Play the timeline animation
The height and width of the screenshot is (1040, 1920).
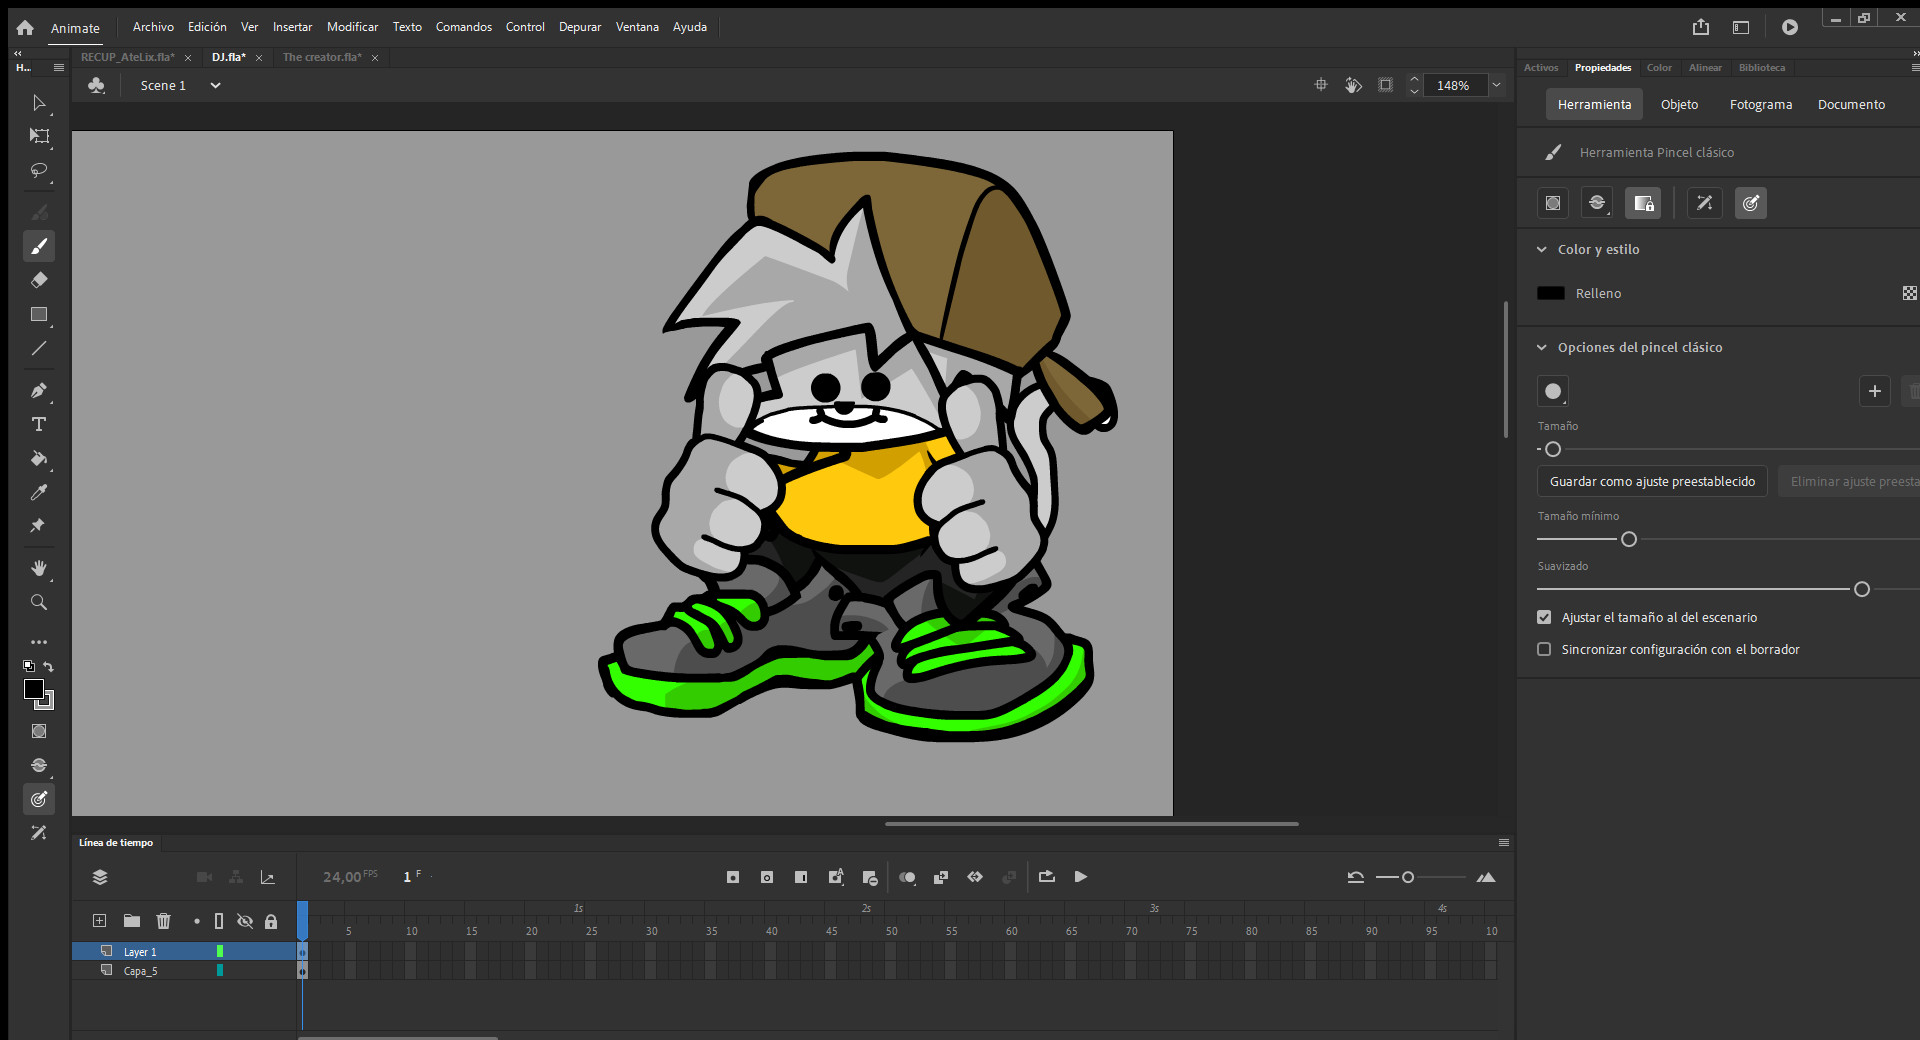[1081, 877]
